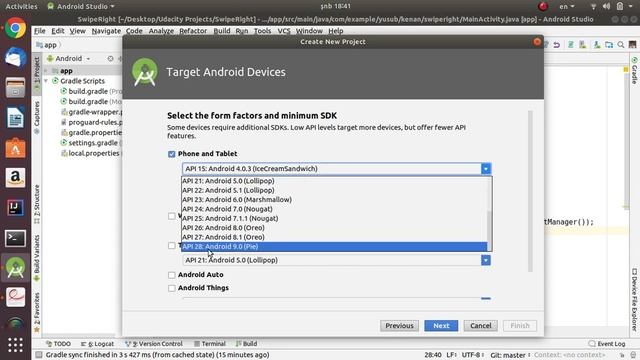Expand the app tree node

(46, 71)
